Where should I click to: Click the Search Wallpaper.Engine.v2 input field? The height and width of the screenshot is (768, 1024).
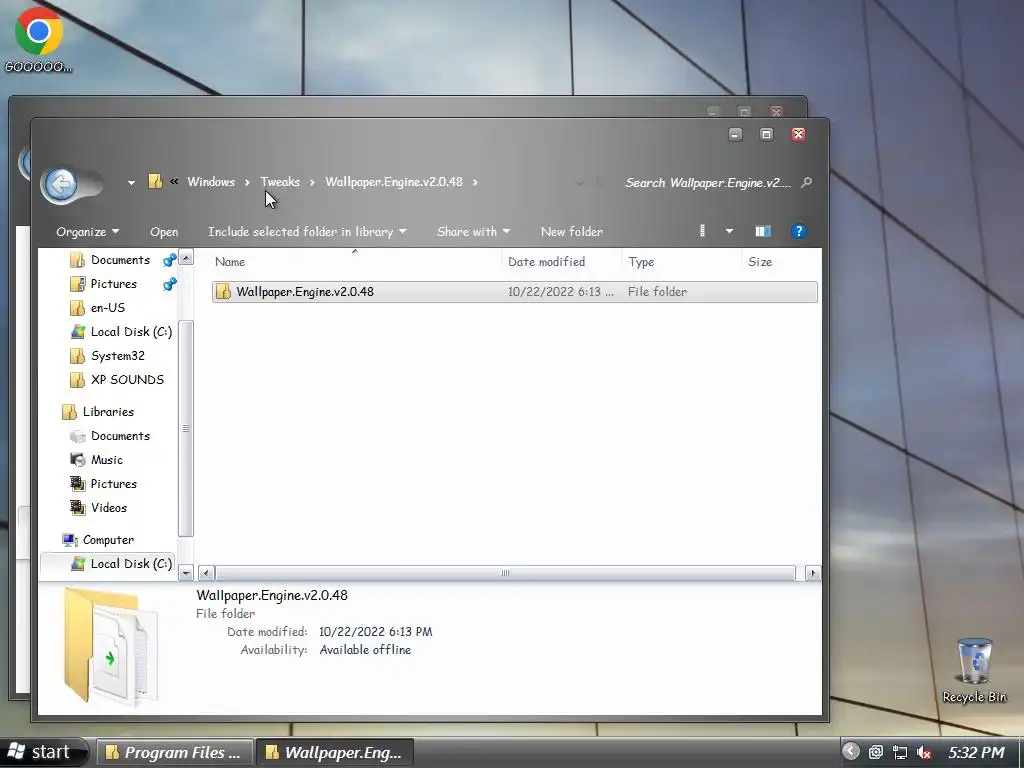[x=709, y=183]
